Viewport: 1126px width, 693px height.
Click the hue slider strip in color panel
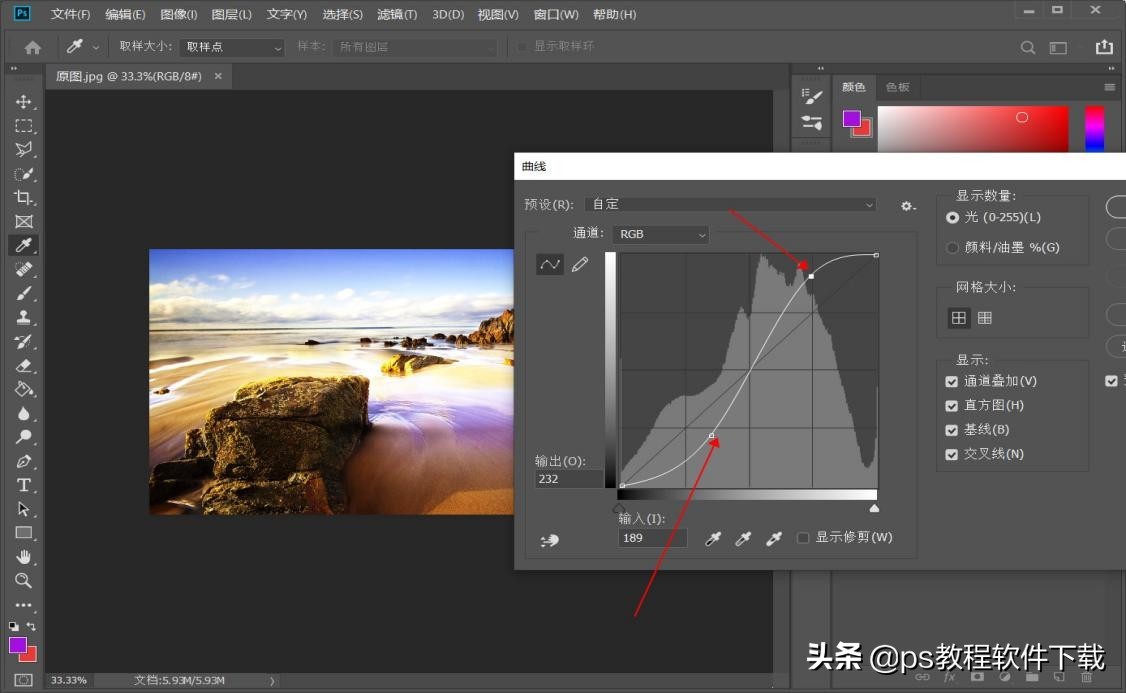pos(1094,129)
